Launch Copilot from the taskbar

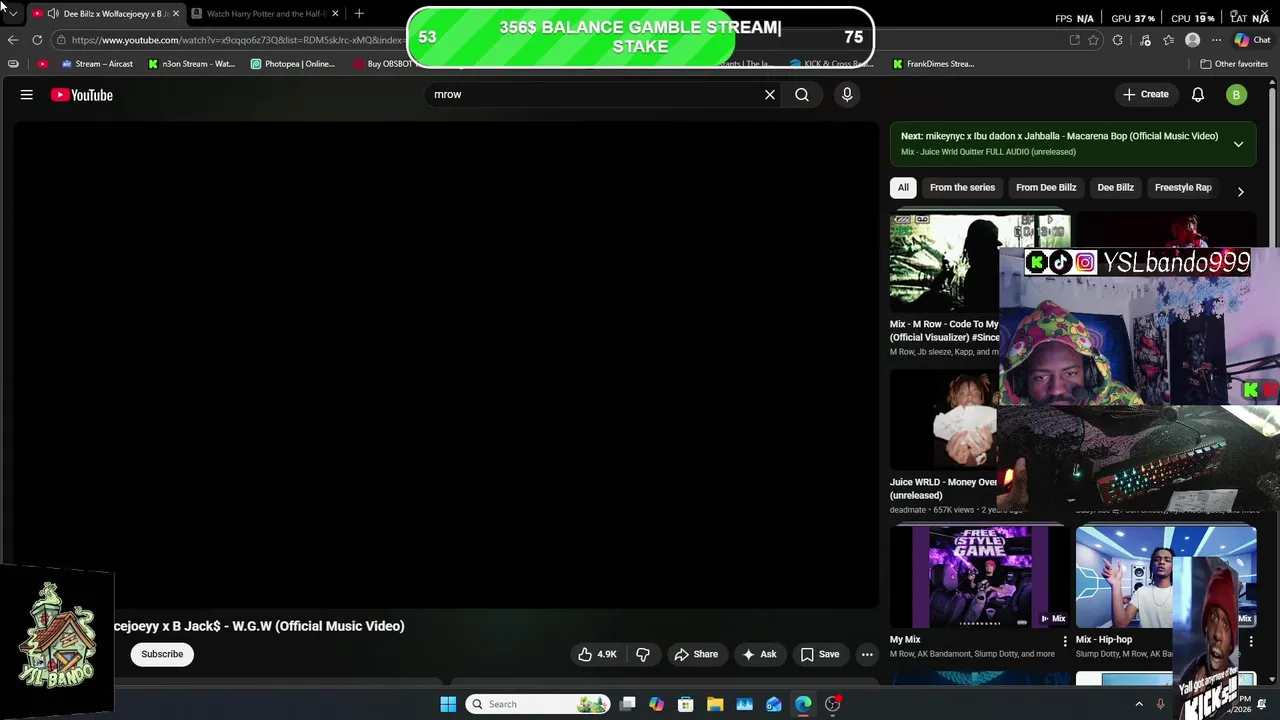pyautogui.click(x=656, y=704)
